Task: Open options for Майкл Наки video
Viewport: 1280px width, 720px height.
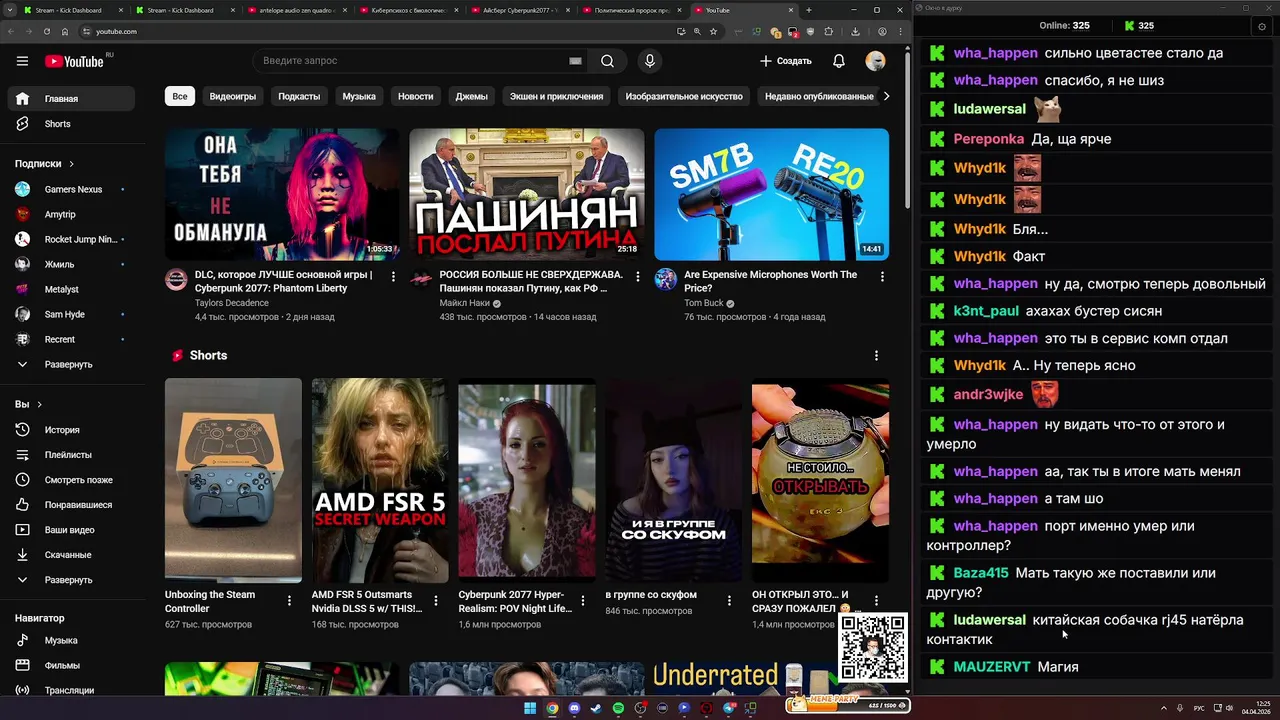Action: (638, 277)
